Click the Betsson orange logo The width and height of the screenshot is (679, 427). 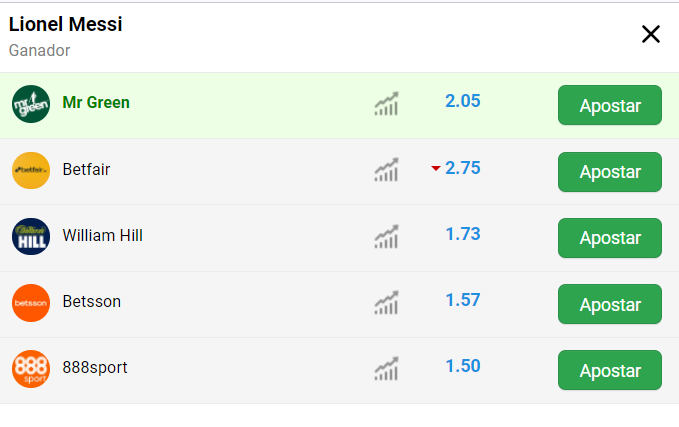31,303
